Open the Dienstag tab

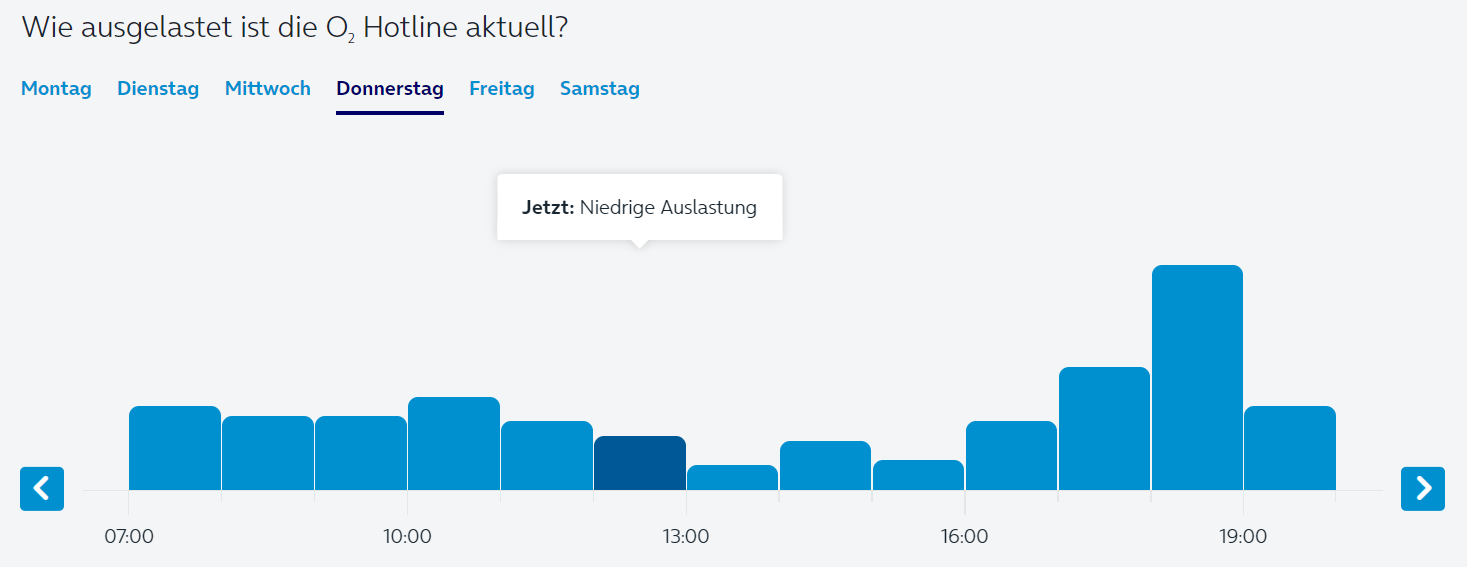158,89
